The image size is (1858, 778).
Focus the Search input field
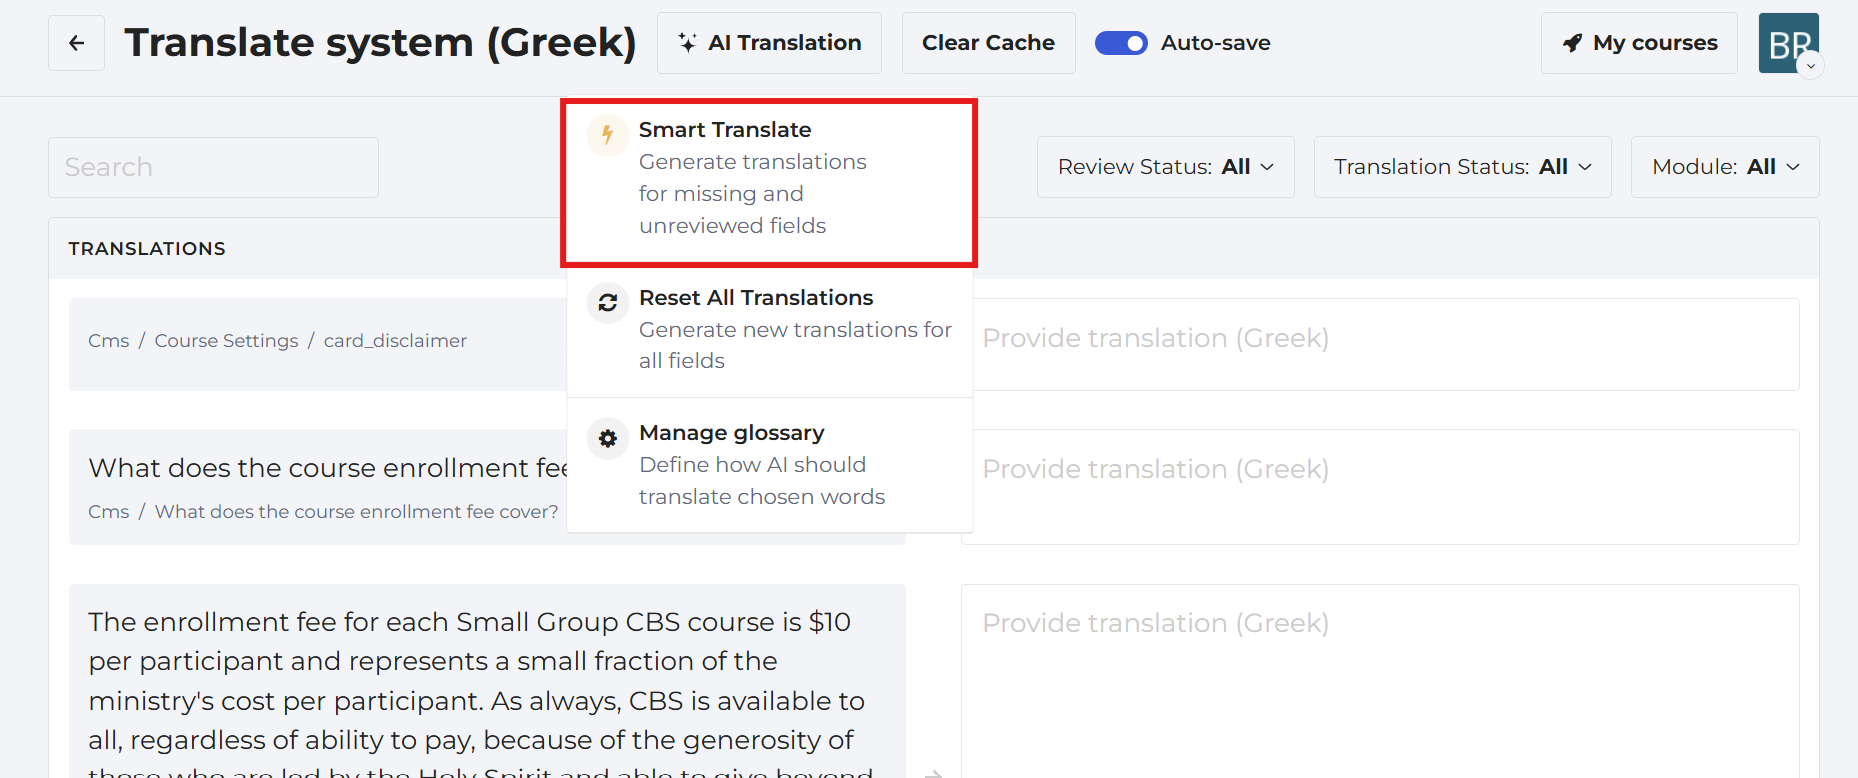(x=213, y=167)
